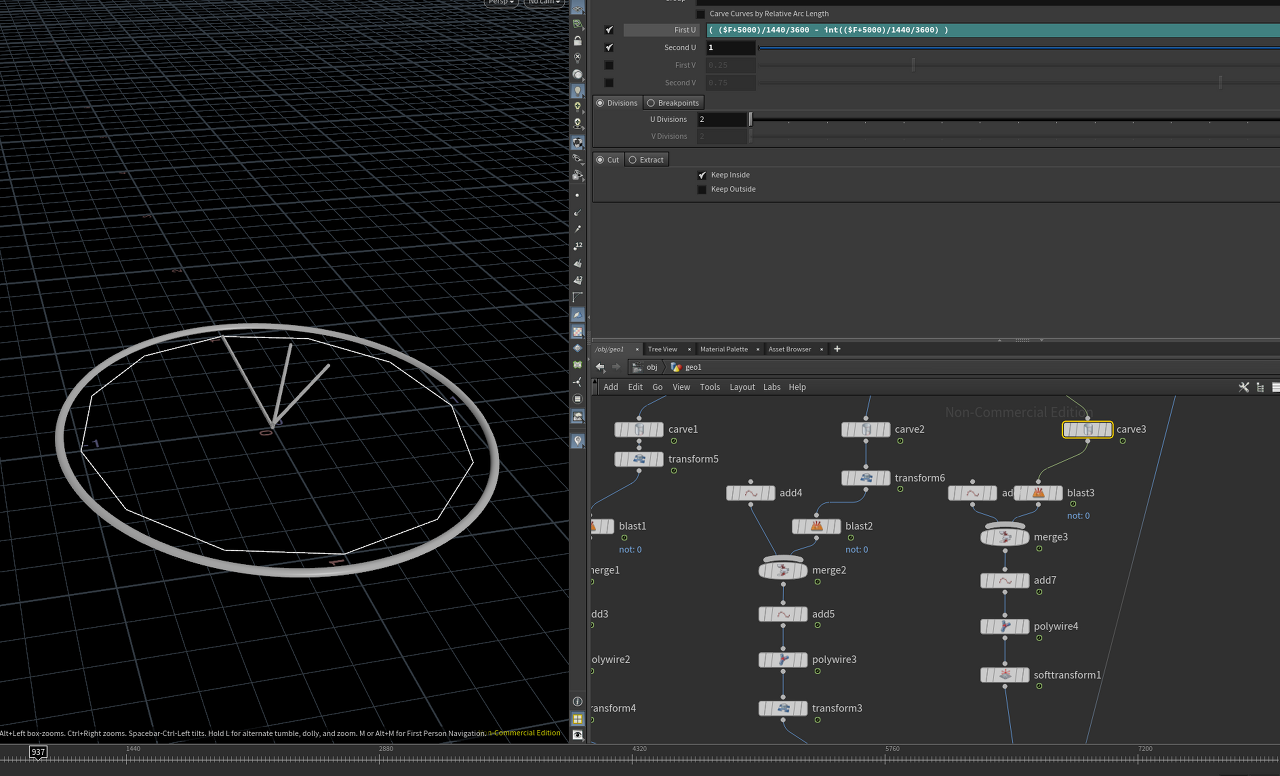Click the U Divisions slider handle

751,119
